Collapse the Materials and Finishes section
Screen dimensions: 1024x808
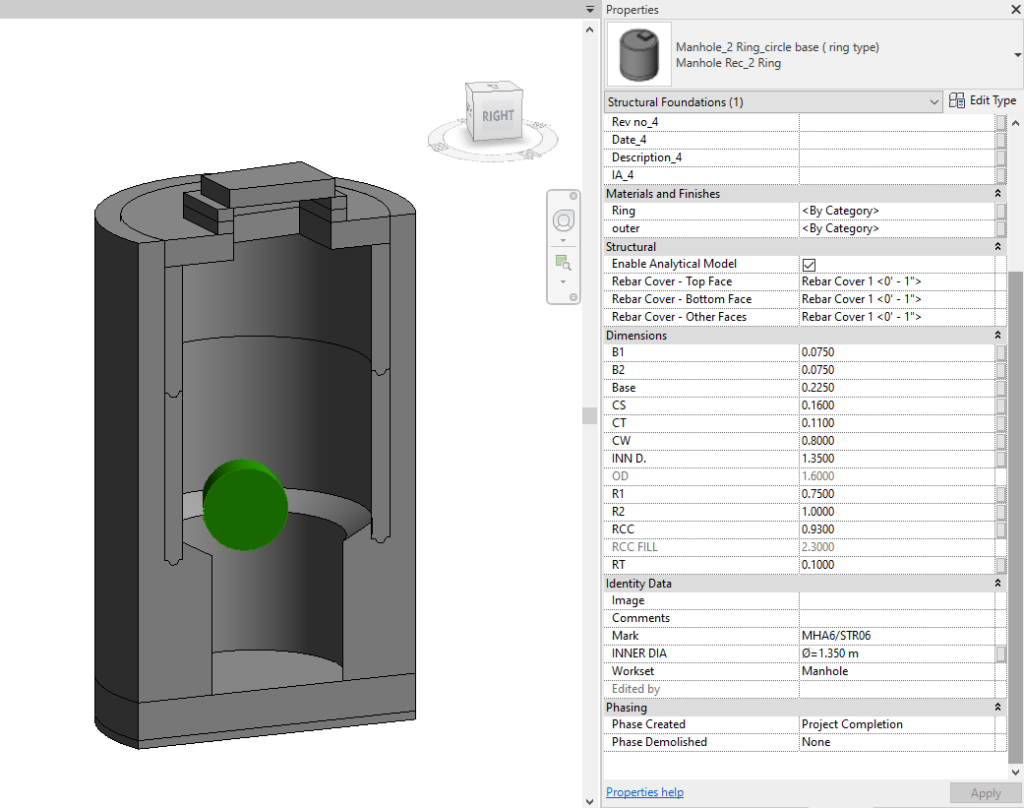click(997, 193)
